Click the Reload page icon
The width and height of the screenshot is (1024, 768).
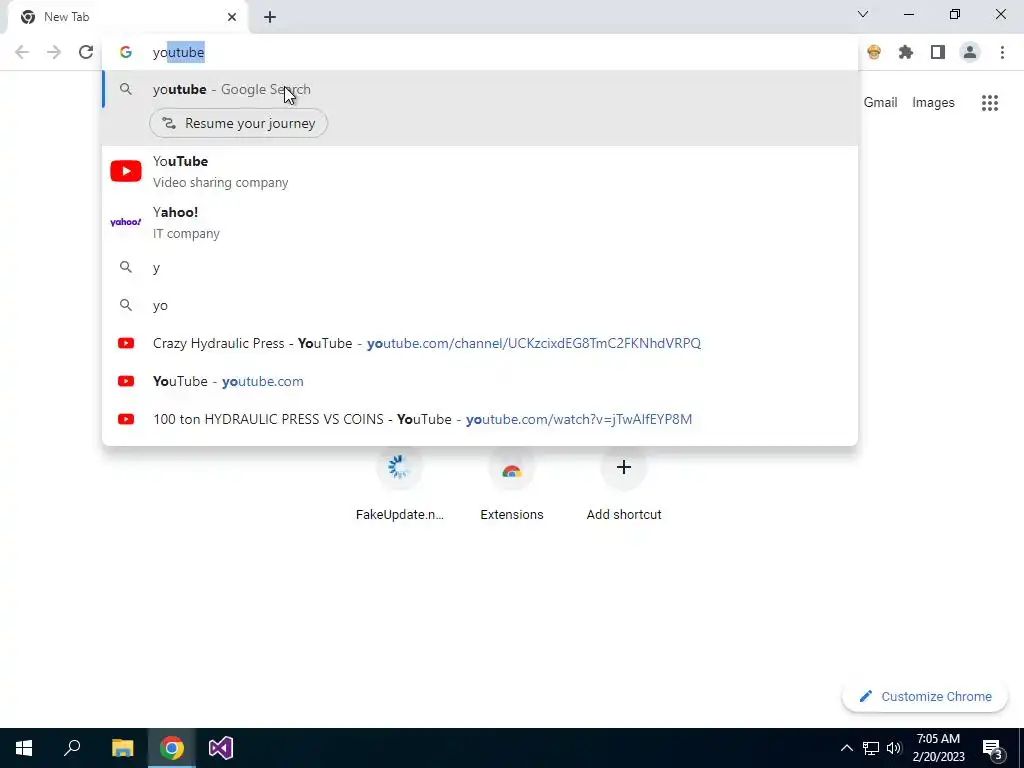(x=86, y=52)
